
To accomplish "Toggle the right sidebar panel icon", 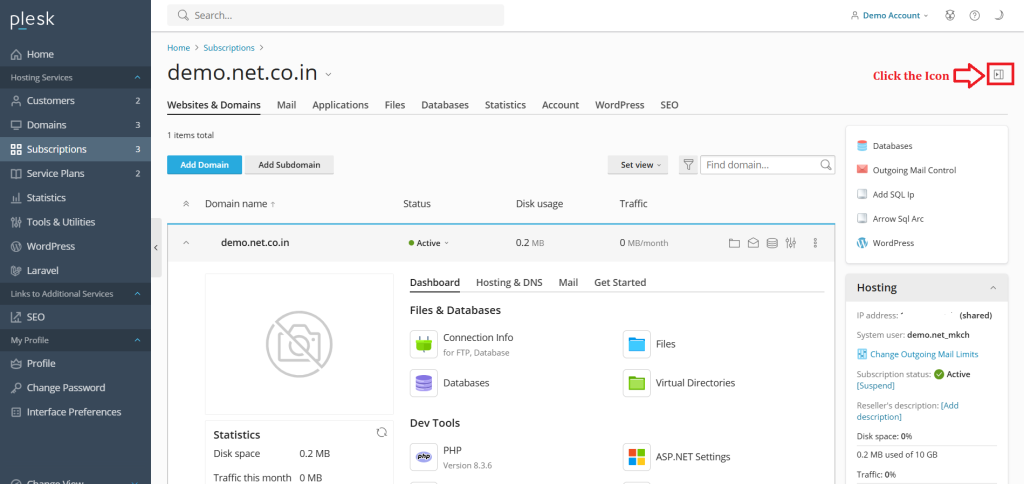I will [999, 75].
